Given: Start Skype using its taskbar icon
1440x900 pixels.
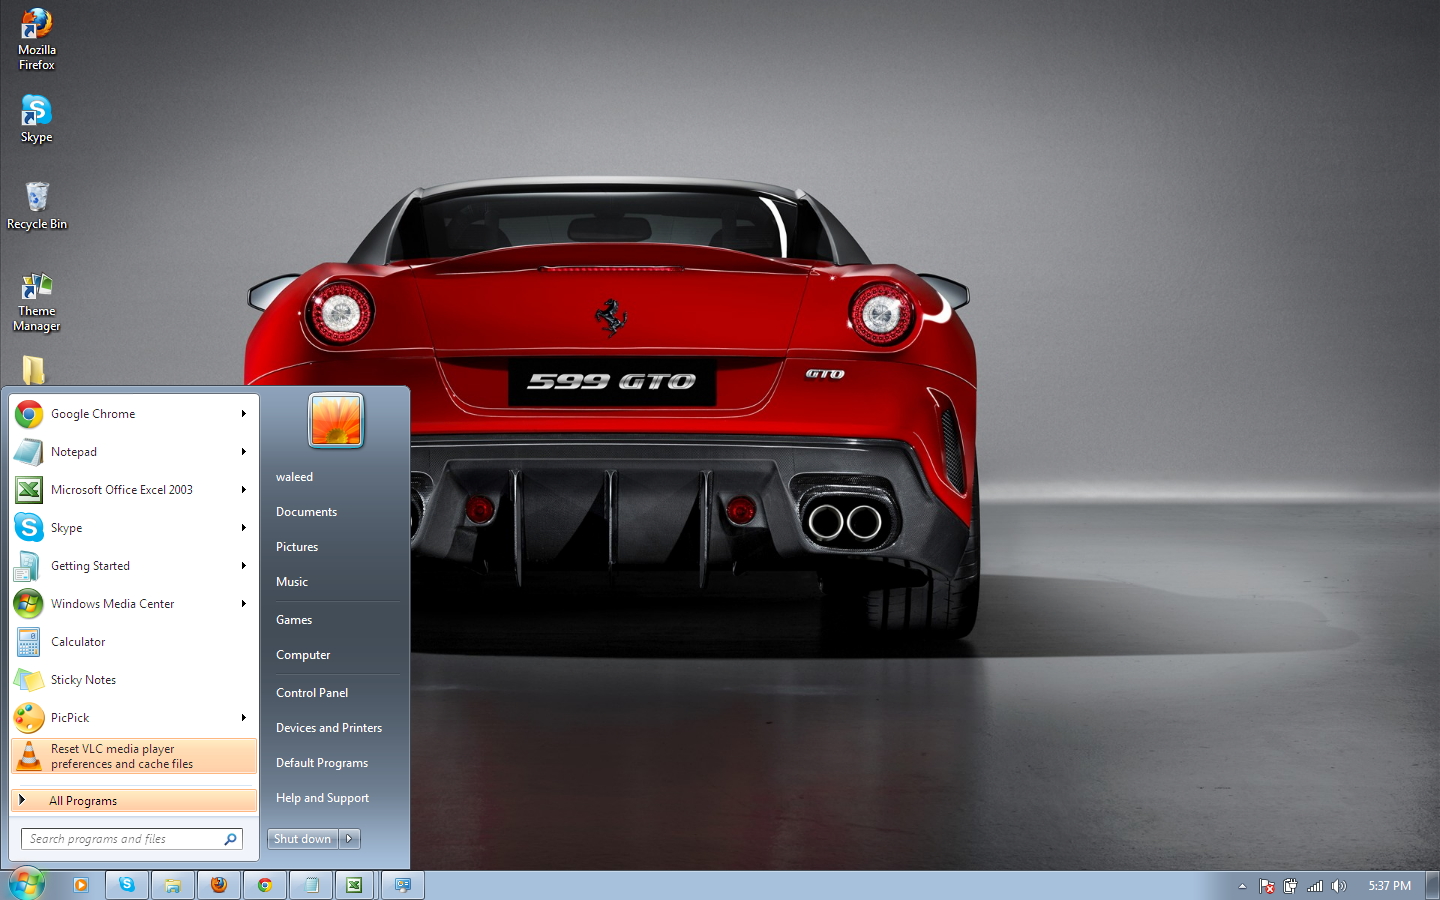Looking at the screenshot, I should [x=126, y=884].
